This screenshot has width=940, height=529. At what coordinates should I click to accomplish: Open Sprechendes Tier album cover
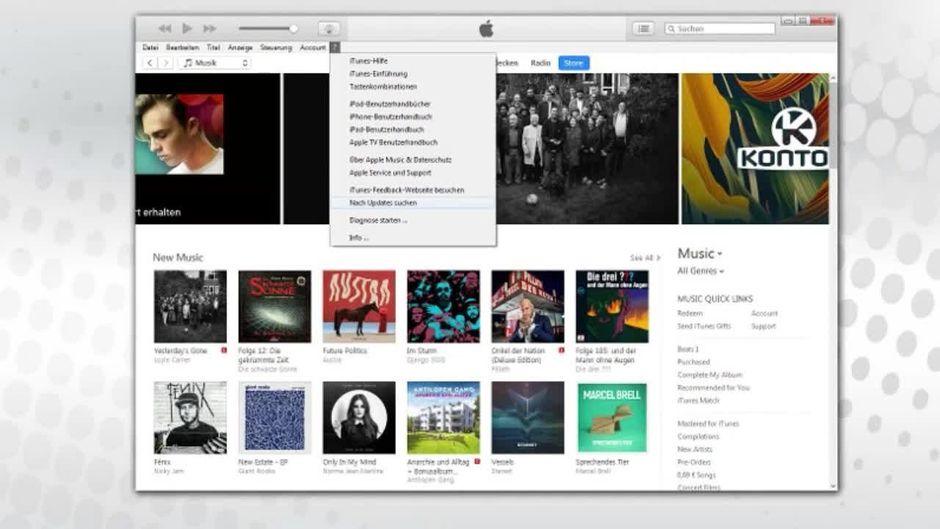(612, 417)
